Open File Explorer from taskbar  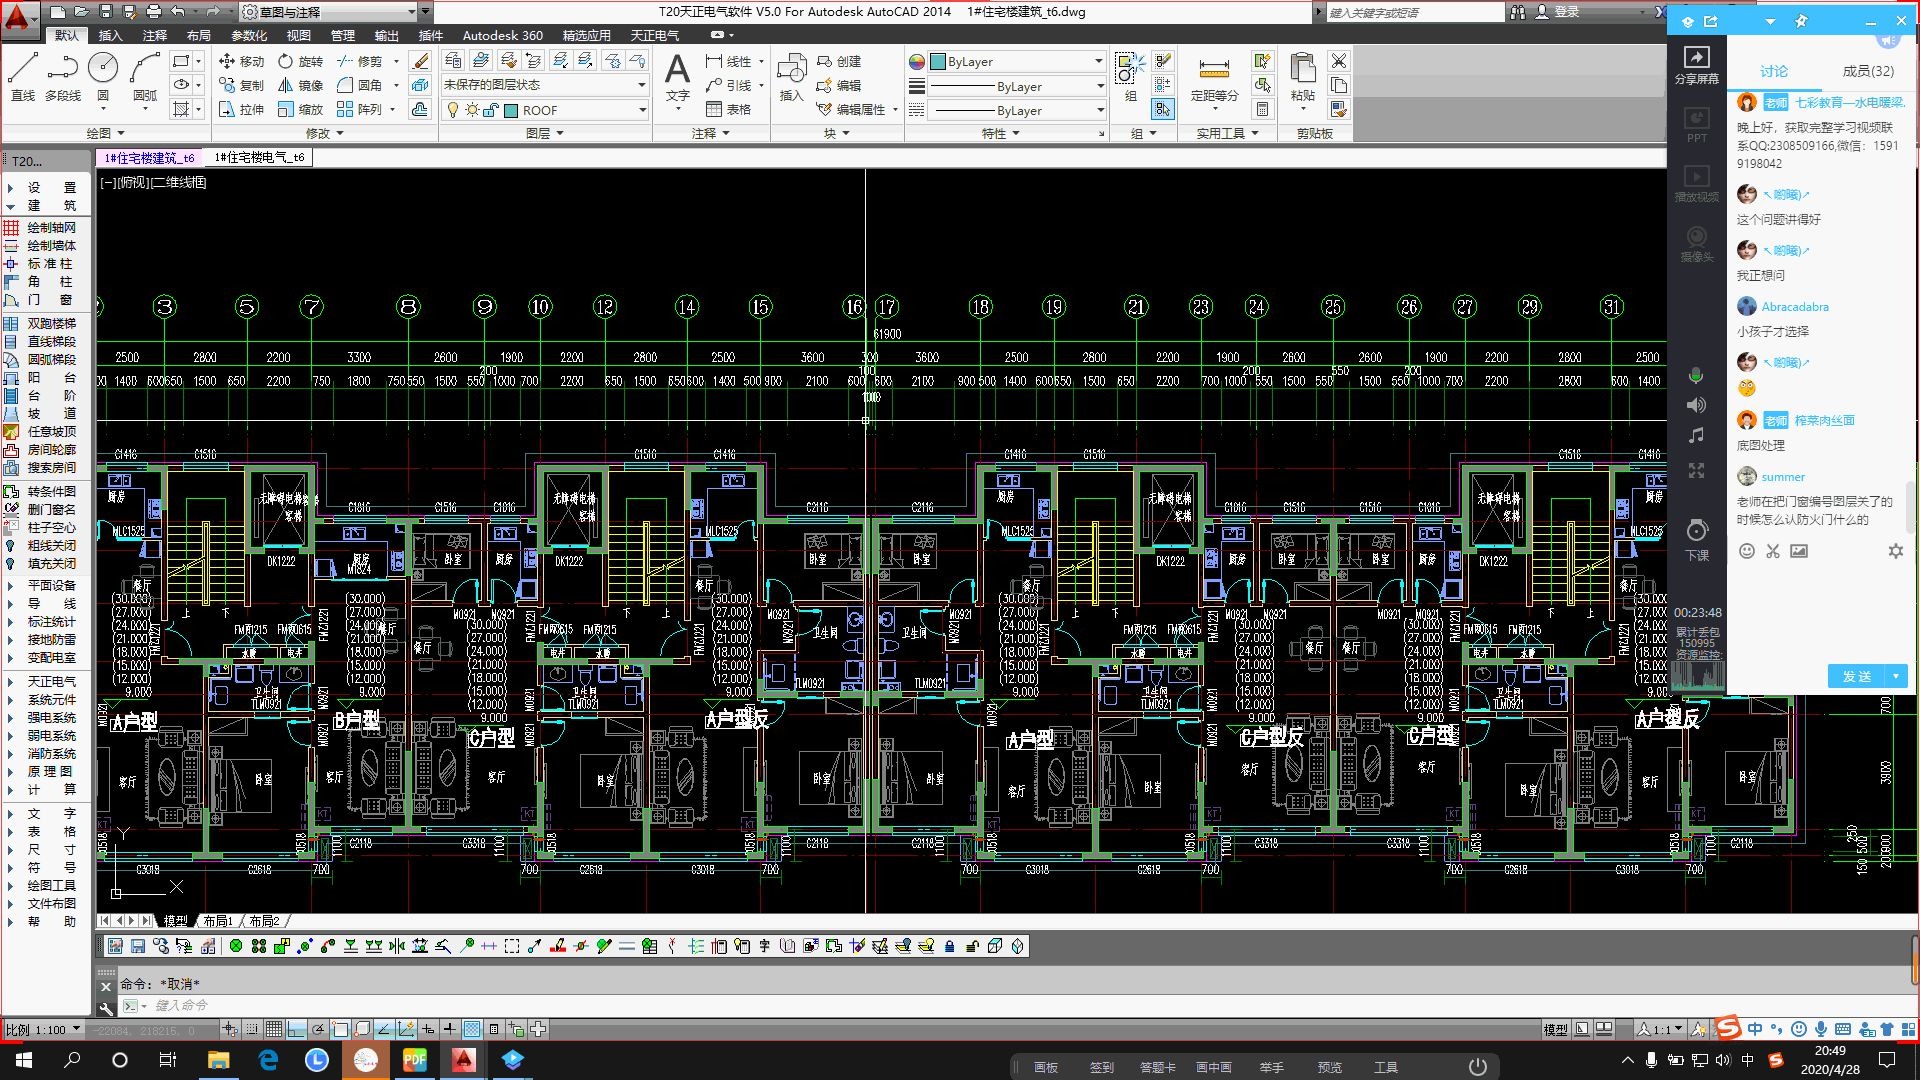218,1060
